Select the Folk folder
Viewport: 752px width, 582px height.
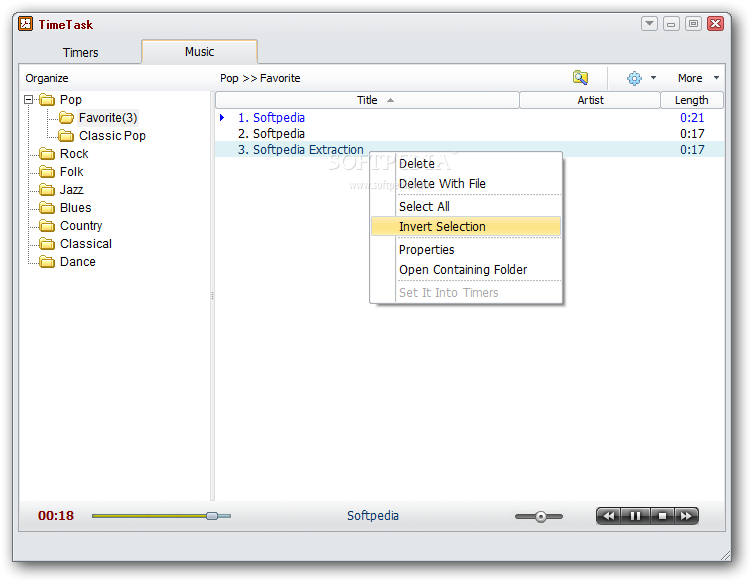(71, 172)
